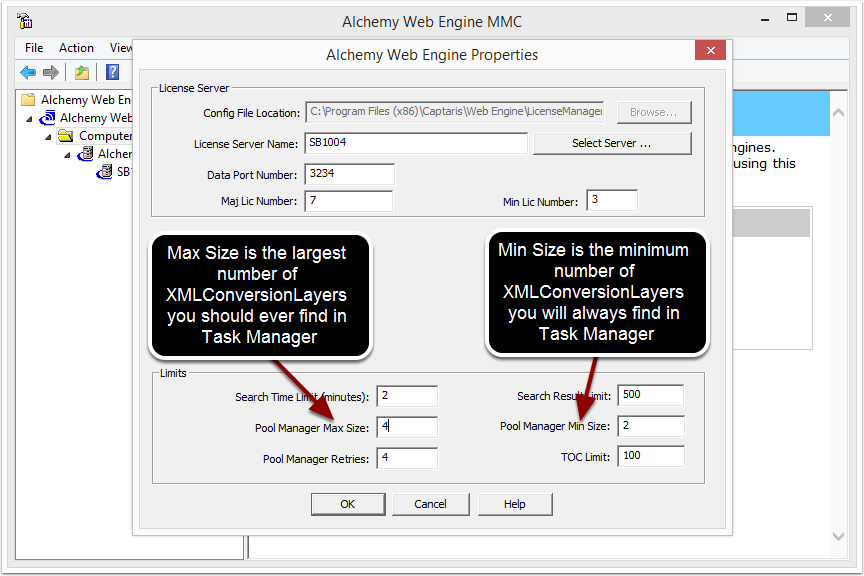Open the Action menu
Image resolution: width=864 pixels, height=576 pixels.
click(77, 48)
